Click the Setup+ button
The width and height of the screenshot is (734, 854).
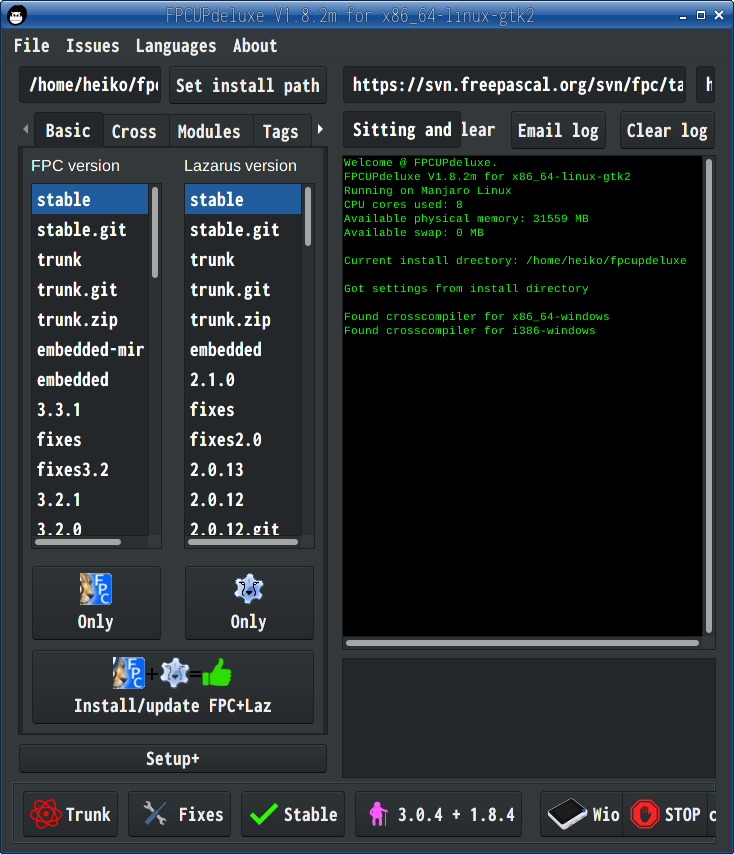pos(173,758)
